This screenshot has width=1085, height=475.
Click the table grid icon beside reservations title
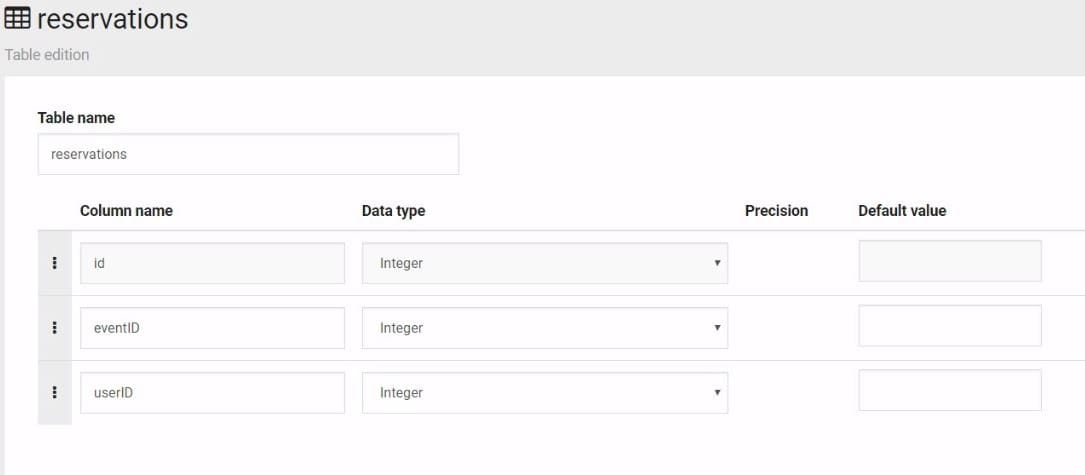[x=17, y=19]
